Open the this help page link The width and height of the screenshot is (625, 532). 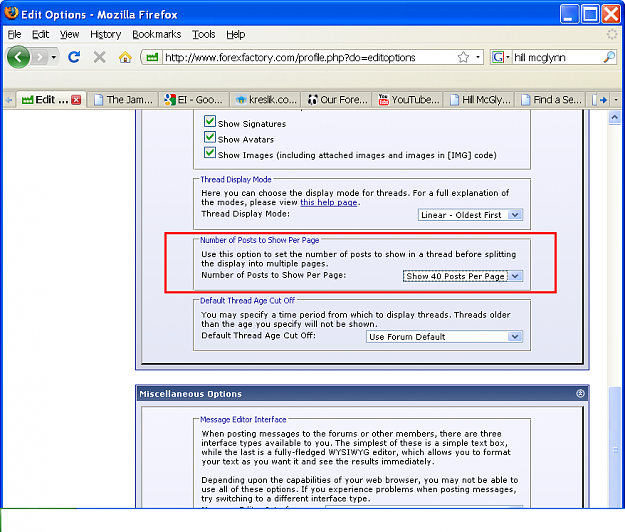click(x=328, y=202)
